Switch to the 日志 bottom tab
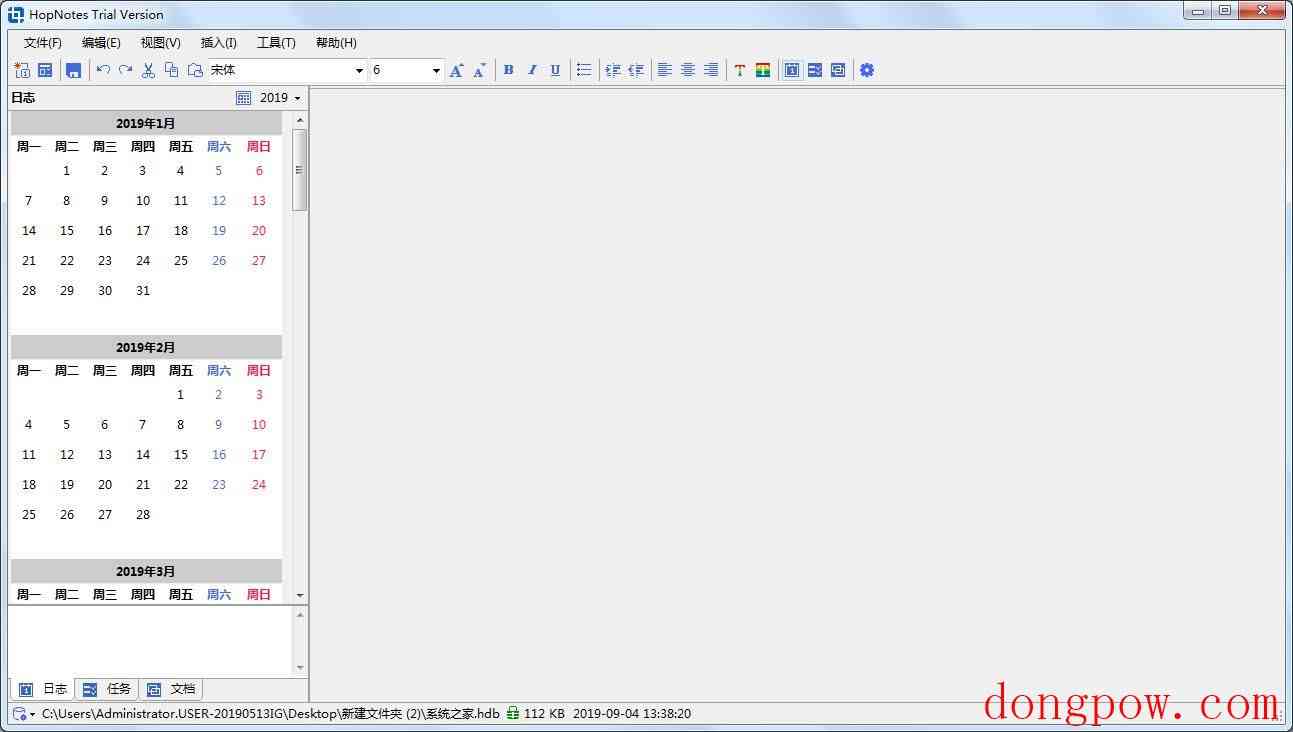This screenshot has width=1293, height=732. [43, 689]
